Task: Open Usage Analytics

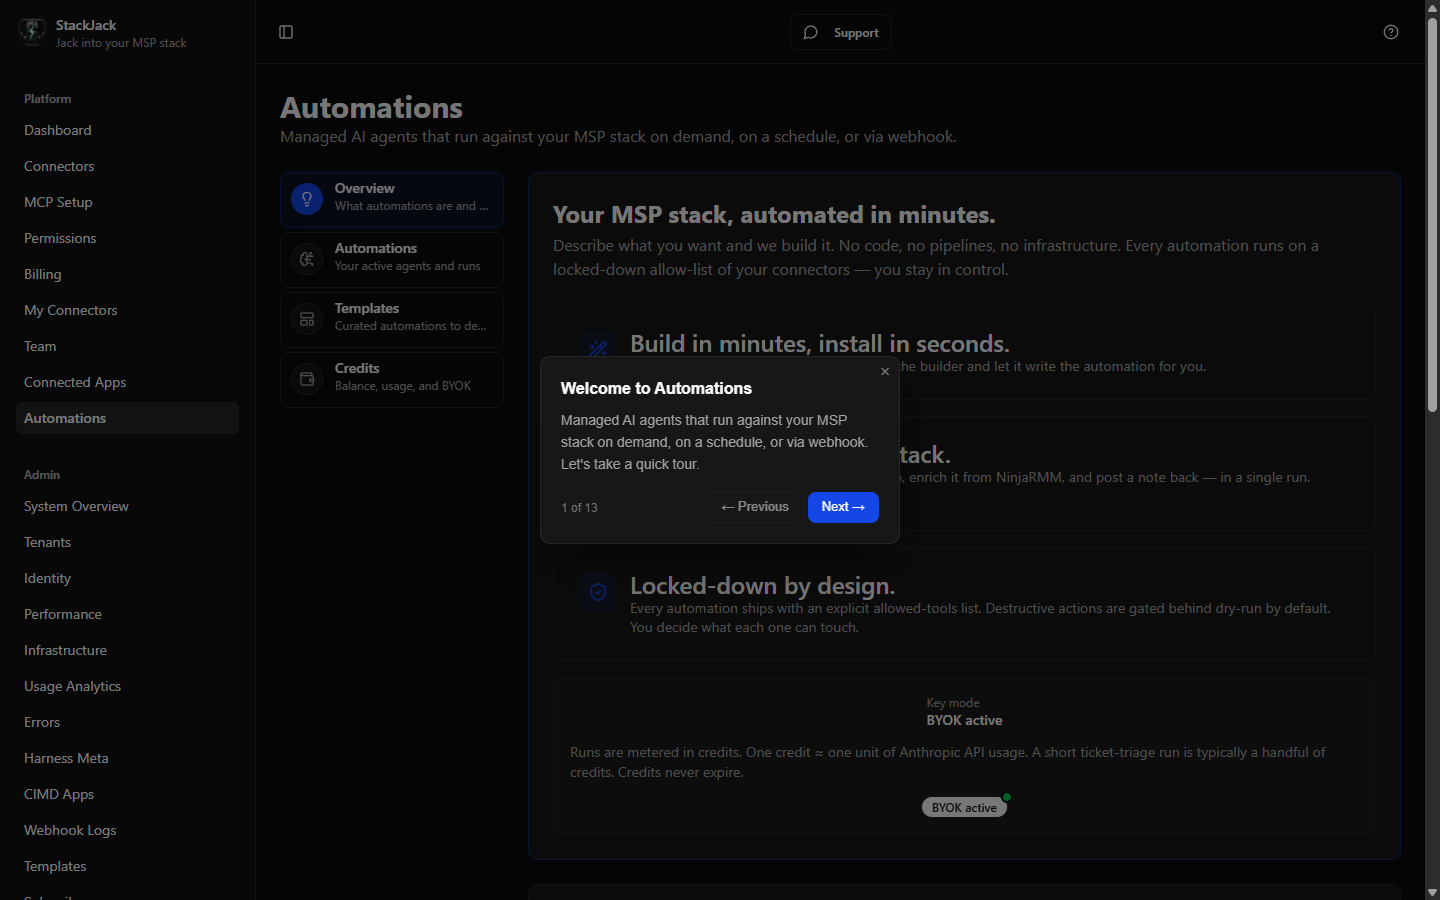Action: click(127, 686)
